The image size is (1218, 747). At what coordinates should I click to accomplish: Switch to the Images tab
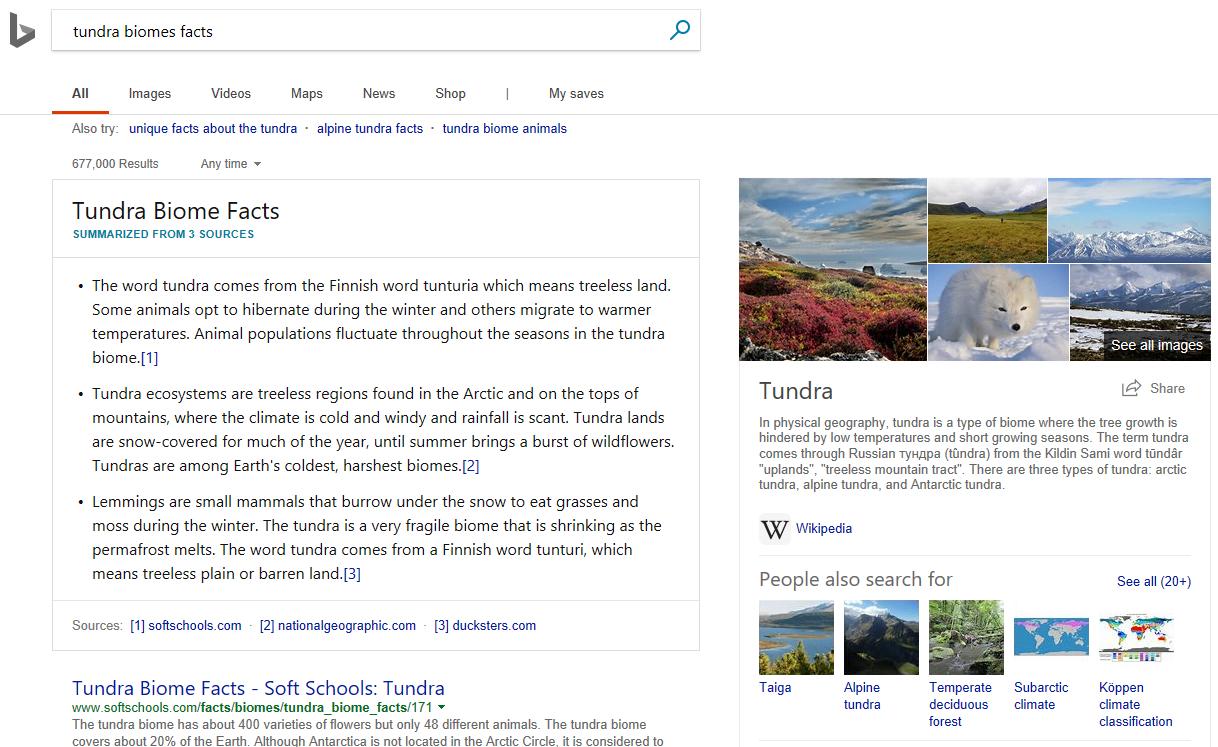tap(150, 93)
